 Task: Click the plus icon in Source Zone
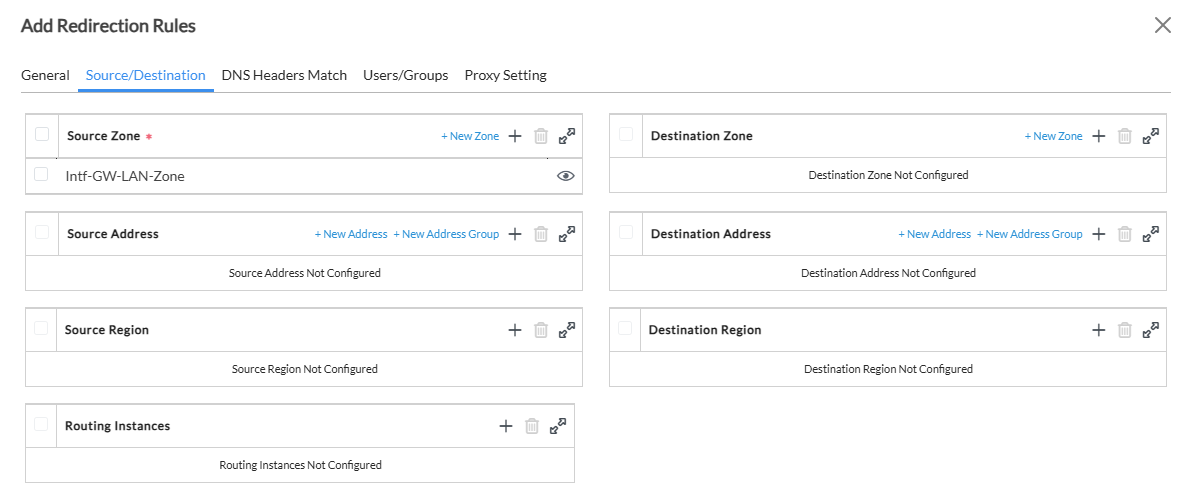click(515, 136)
